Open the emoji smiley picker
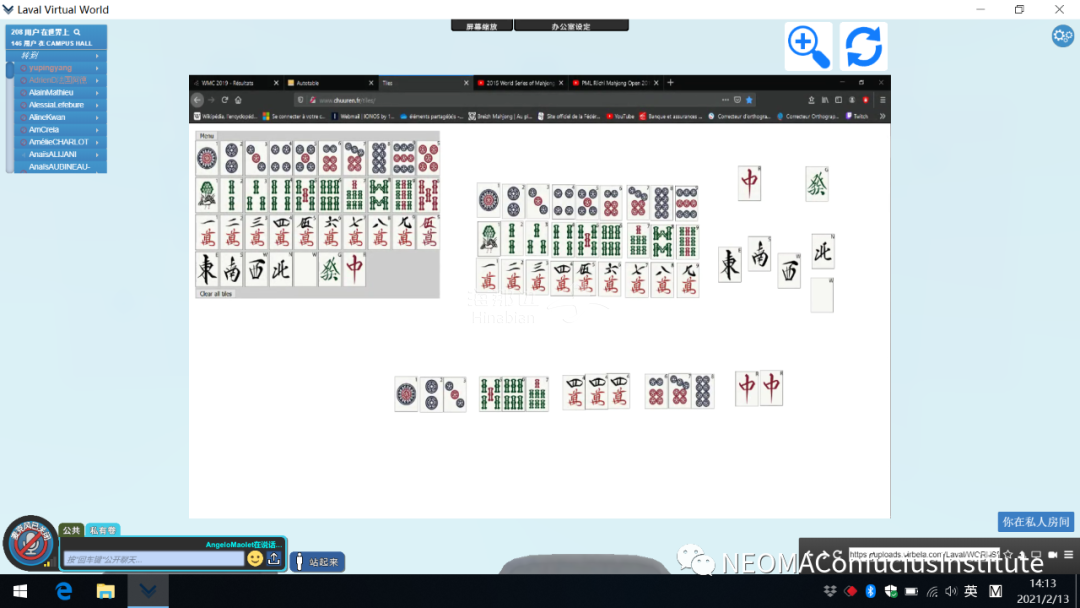 click(x=255, y=558)
